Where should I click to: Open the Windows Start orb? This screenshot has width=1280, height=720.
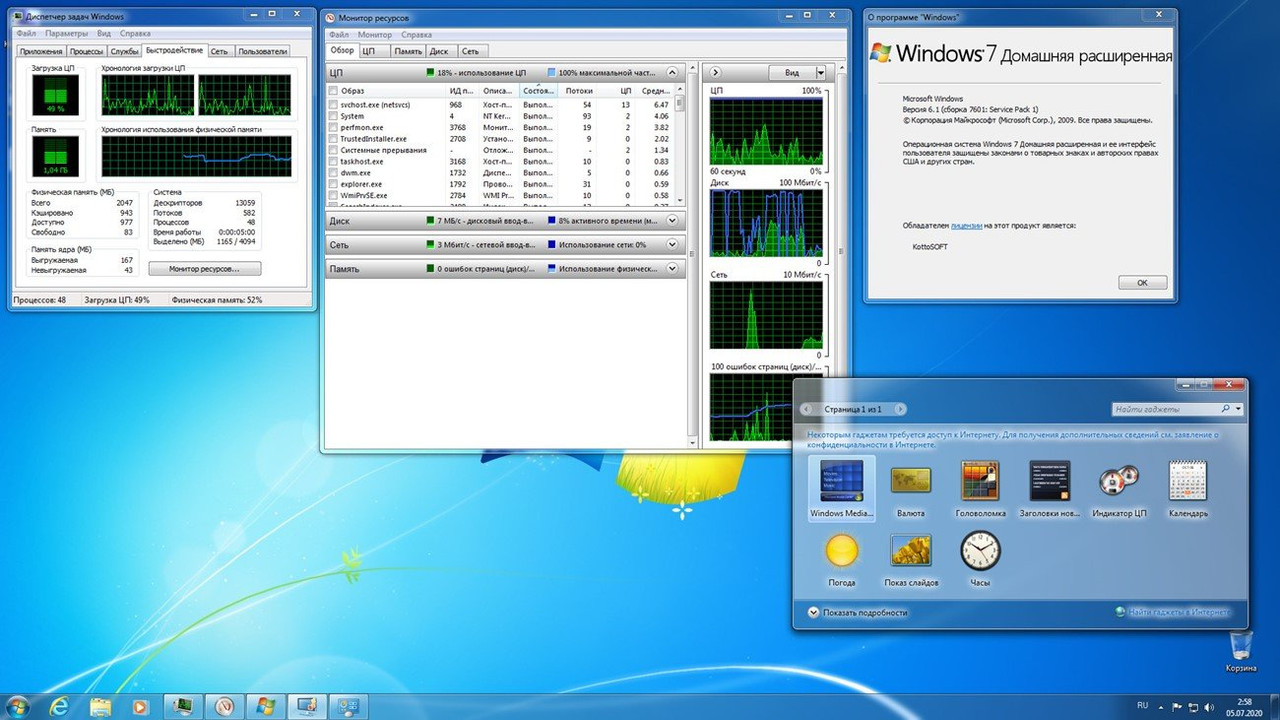tap(16, 706)
